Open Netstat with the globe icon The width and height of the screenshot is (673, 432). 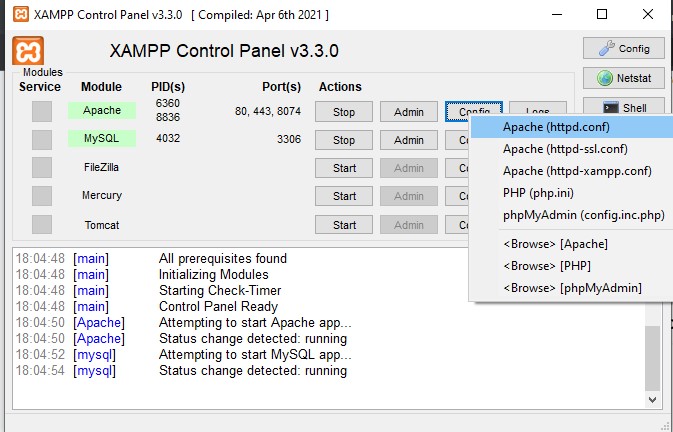point(624,78)
